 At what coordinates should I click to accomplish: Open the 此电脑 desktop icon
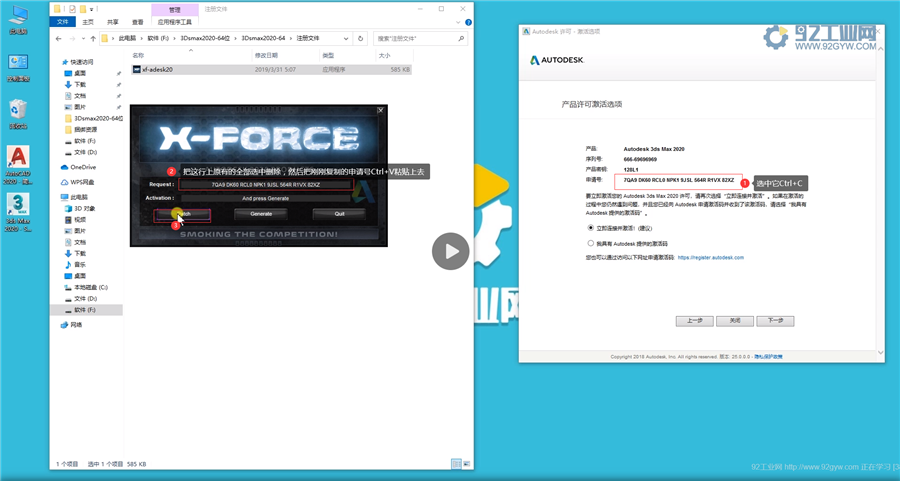18,20
